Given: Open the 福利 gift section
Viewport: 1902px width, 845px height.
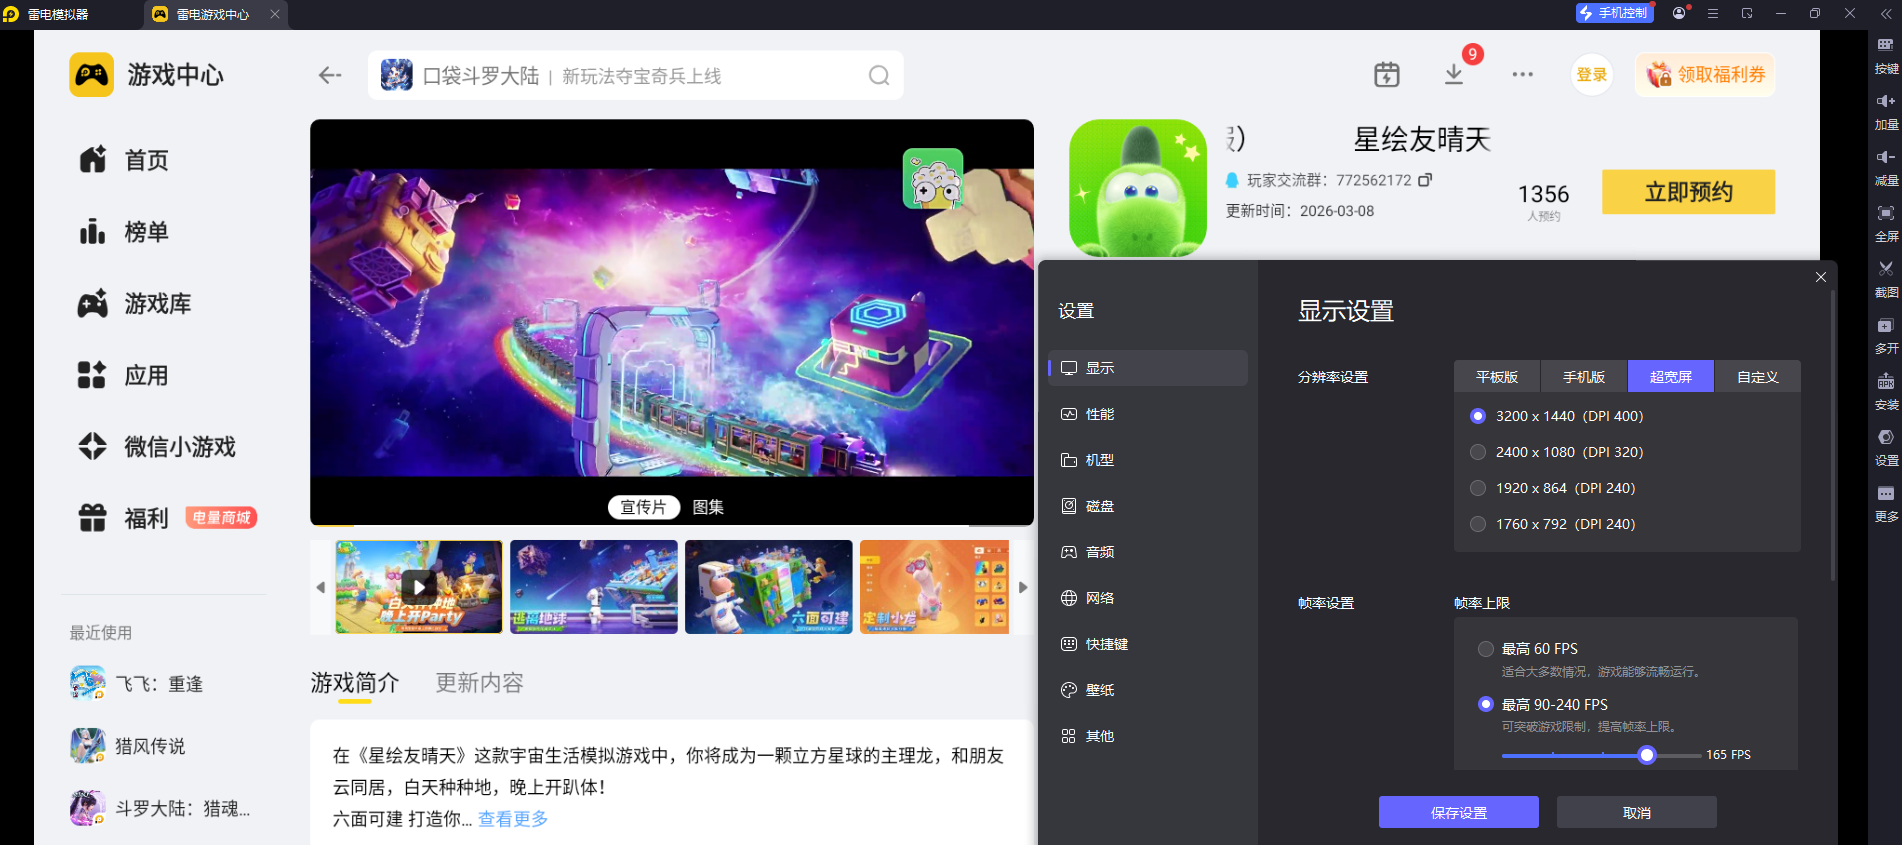Looking at the screenshot, I should tap(124, 518).
